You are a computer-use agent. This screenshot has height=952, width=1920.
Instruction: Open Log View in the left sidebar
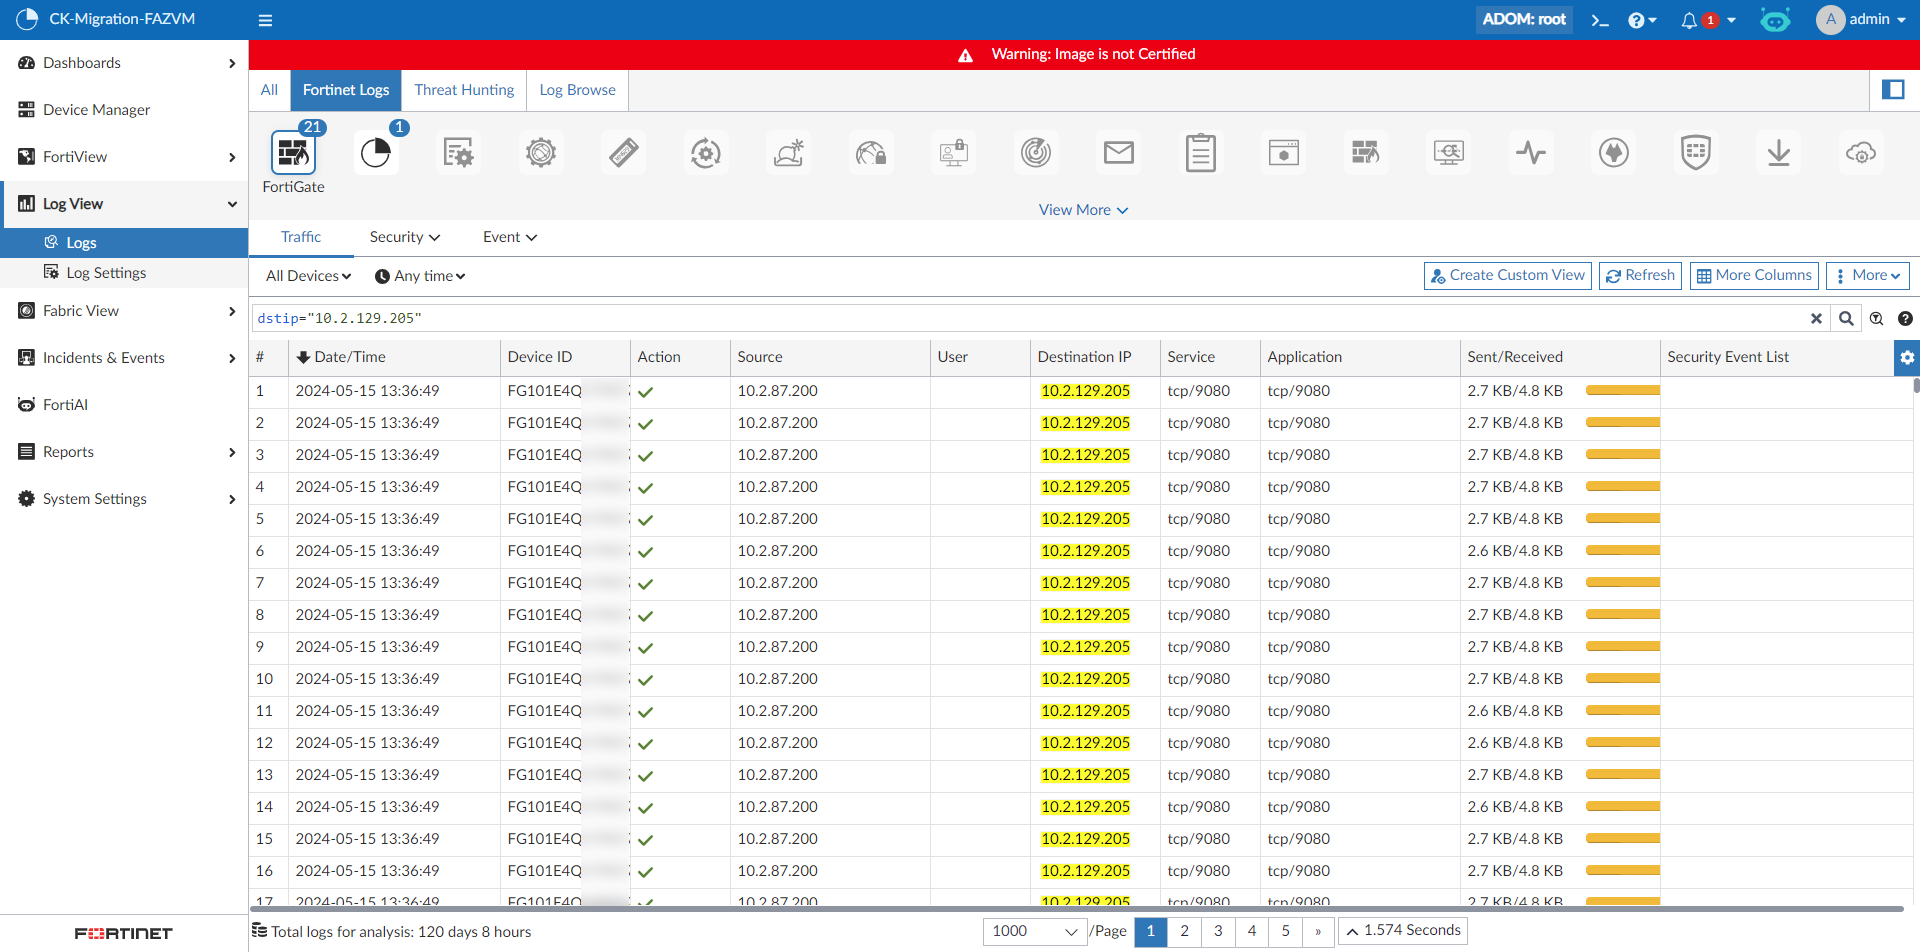point(72,203)
